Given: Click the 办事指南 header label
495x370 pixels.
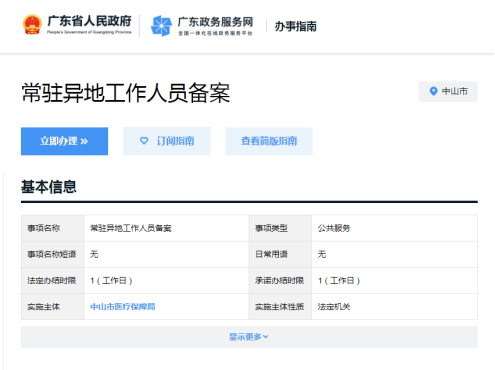Looking at the screenshot, I should [295, 26].
